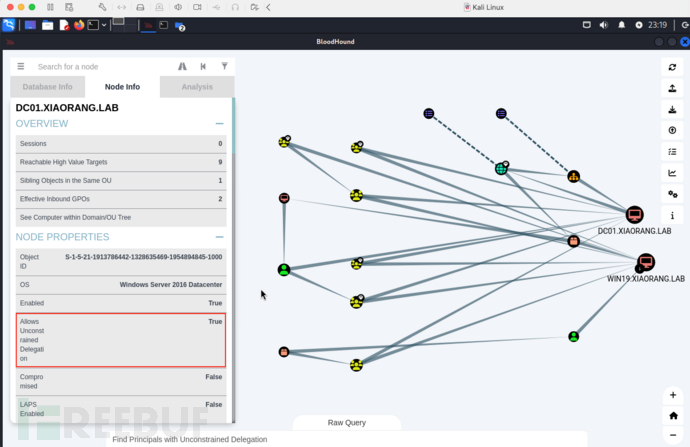
Task: Reset the graph view with home icon
Action: pyautogui.click(x=673, y=415)
